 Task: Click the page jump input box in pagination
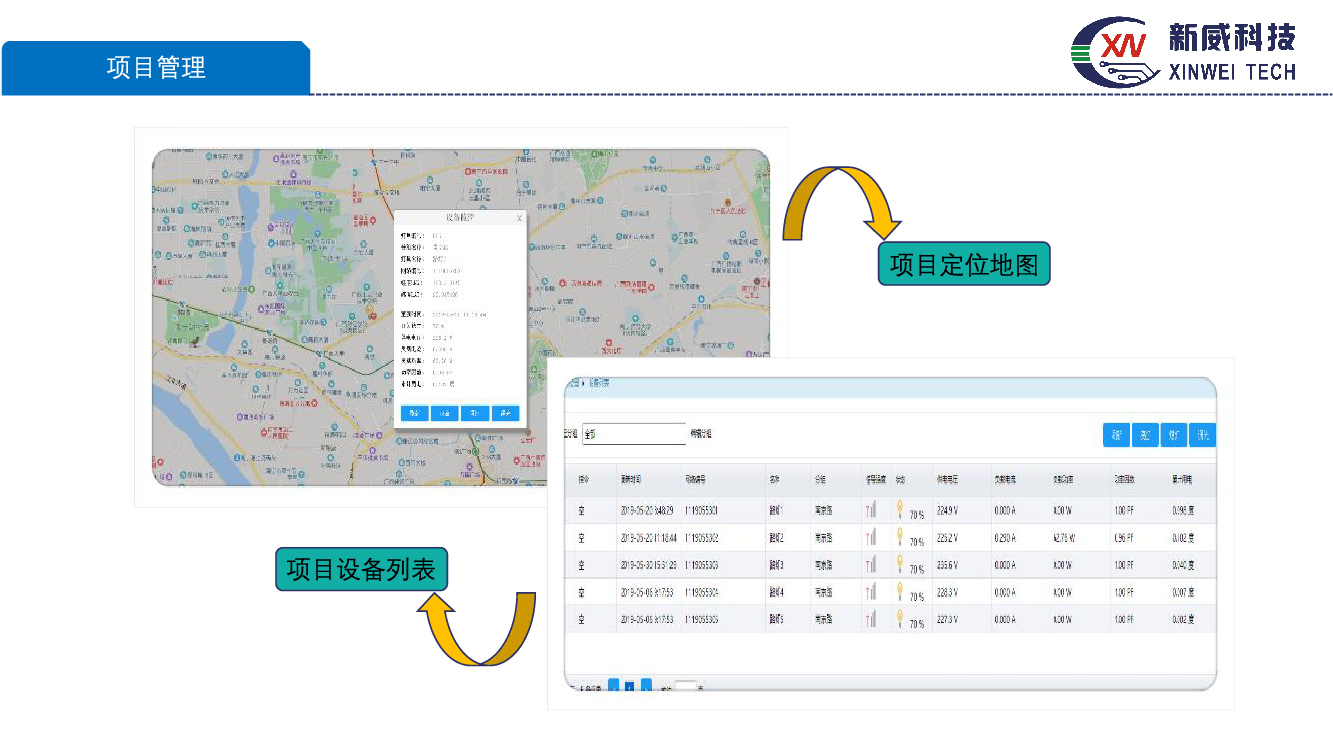[x=685, y=687]
